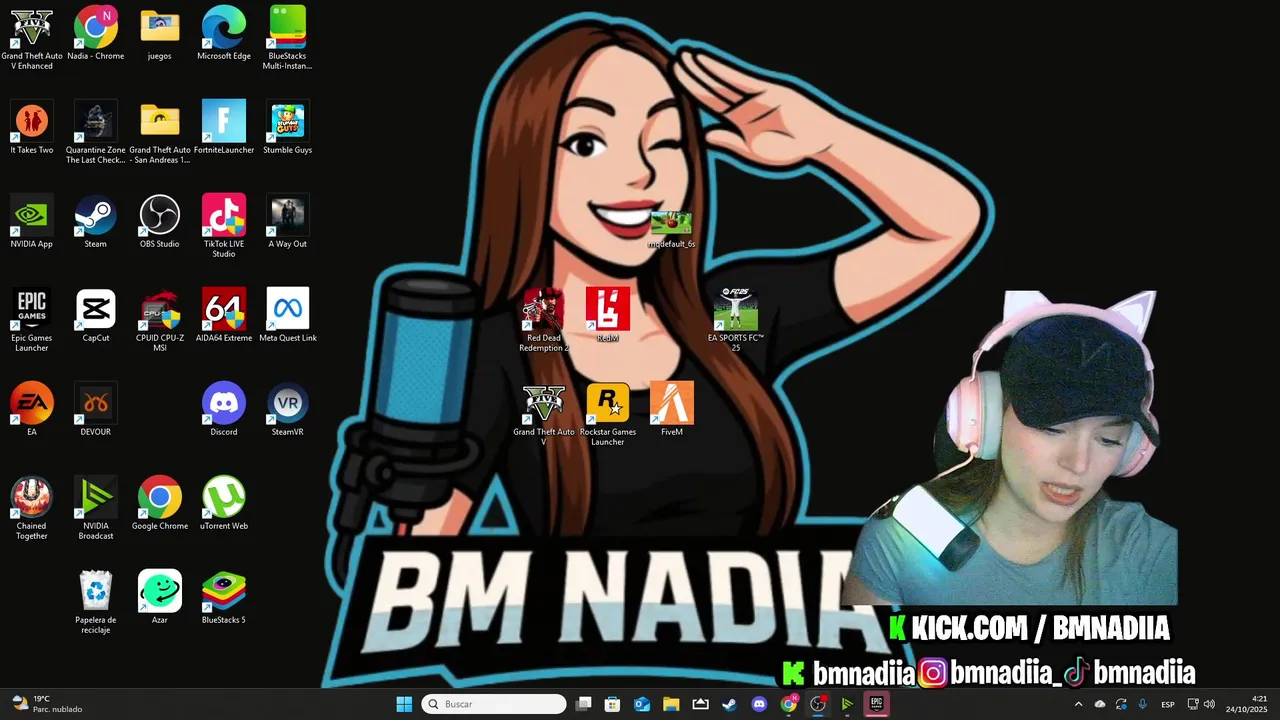Open the network settings tray icon
The width and height of the screenshot is (1280, 720).
tap(1192, 704)
